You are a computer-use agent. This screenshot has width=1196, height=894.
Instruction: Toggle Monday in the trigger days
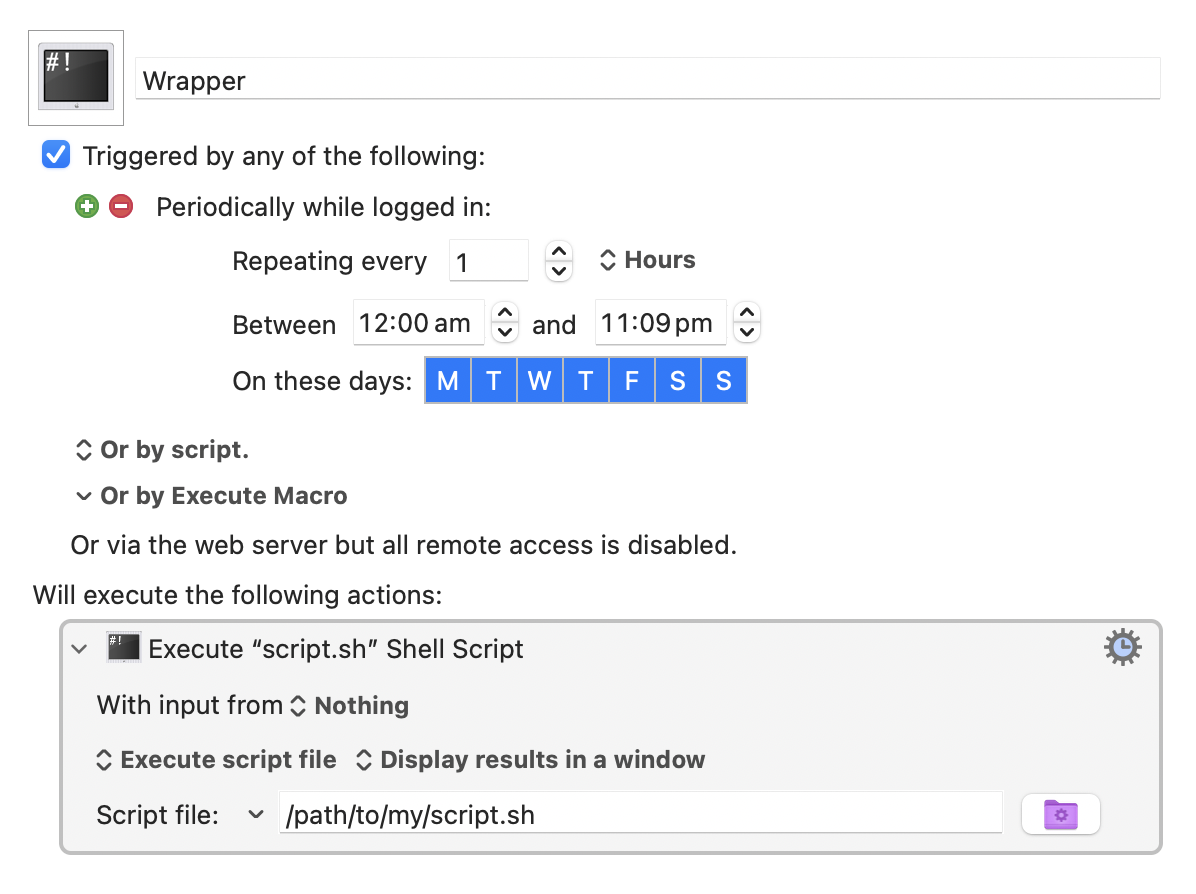[447, 380]
